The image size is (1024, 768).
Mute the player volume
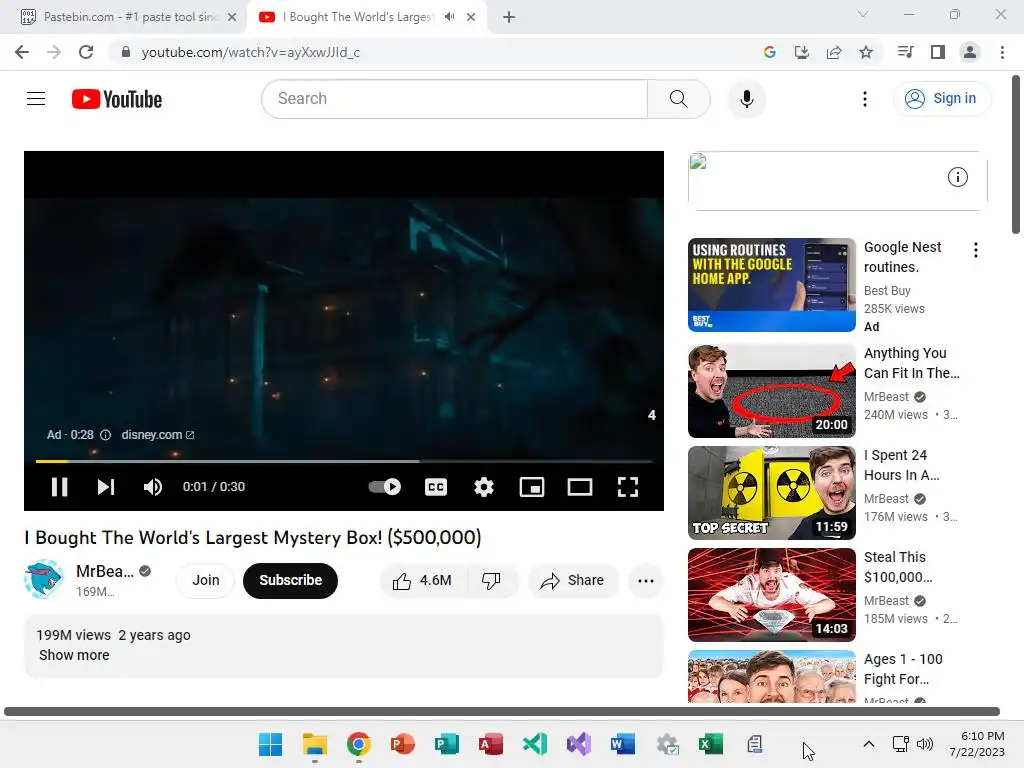click(153, 487)
